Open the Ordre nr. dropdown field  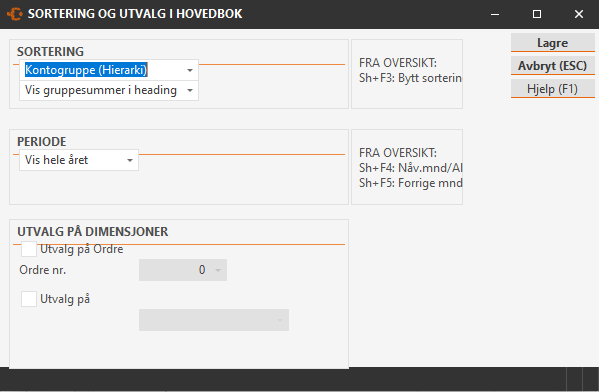[x=183, y=270]
